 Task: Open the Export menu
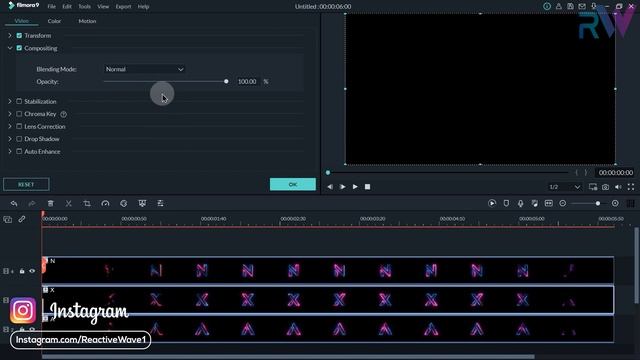click(123, 7)
